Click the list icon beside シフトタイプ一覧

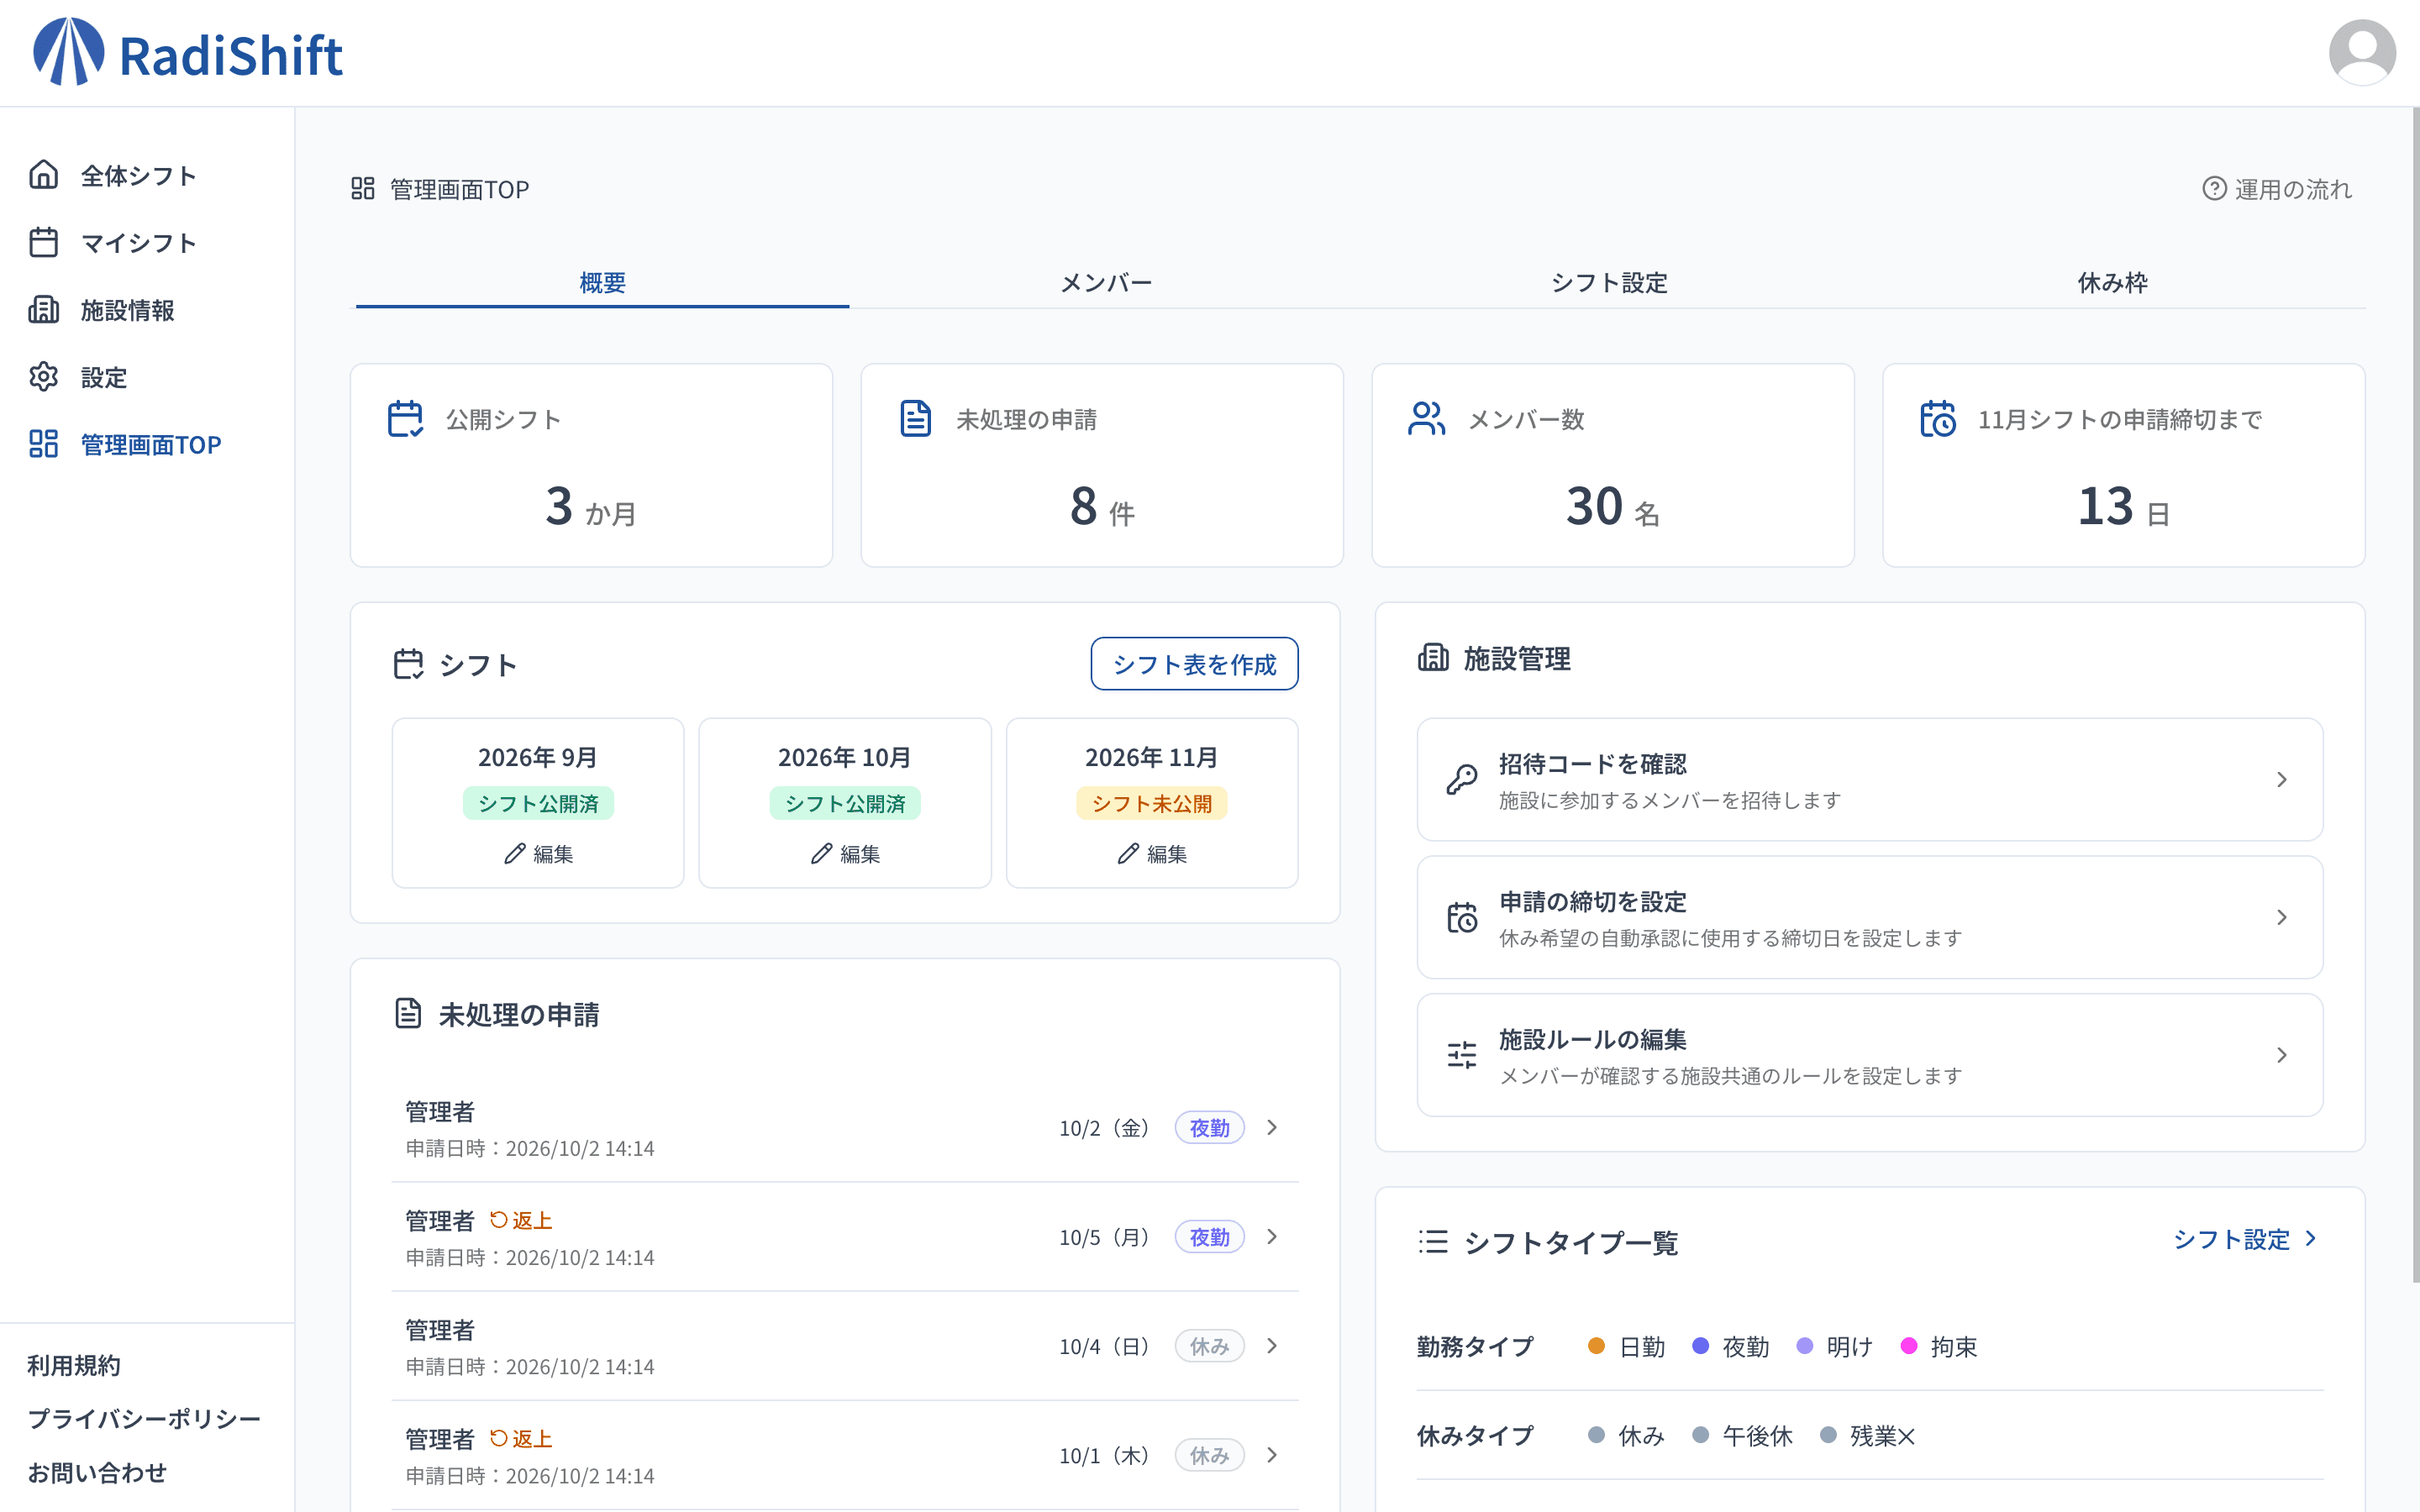coord(1433,1241)
